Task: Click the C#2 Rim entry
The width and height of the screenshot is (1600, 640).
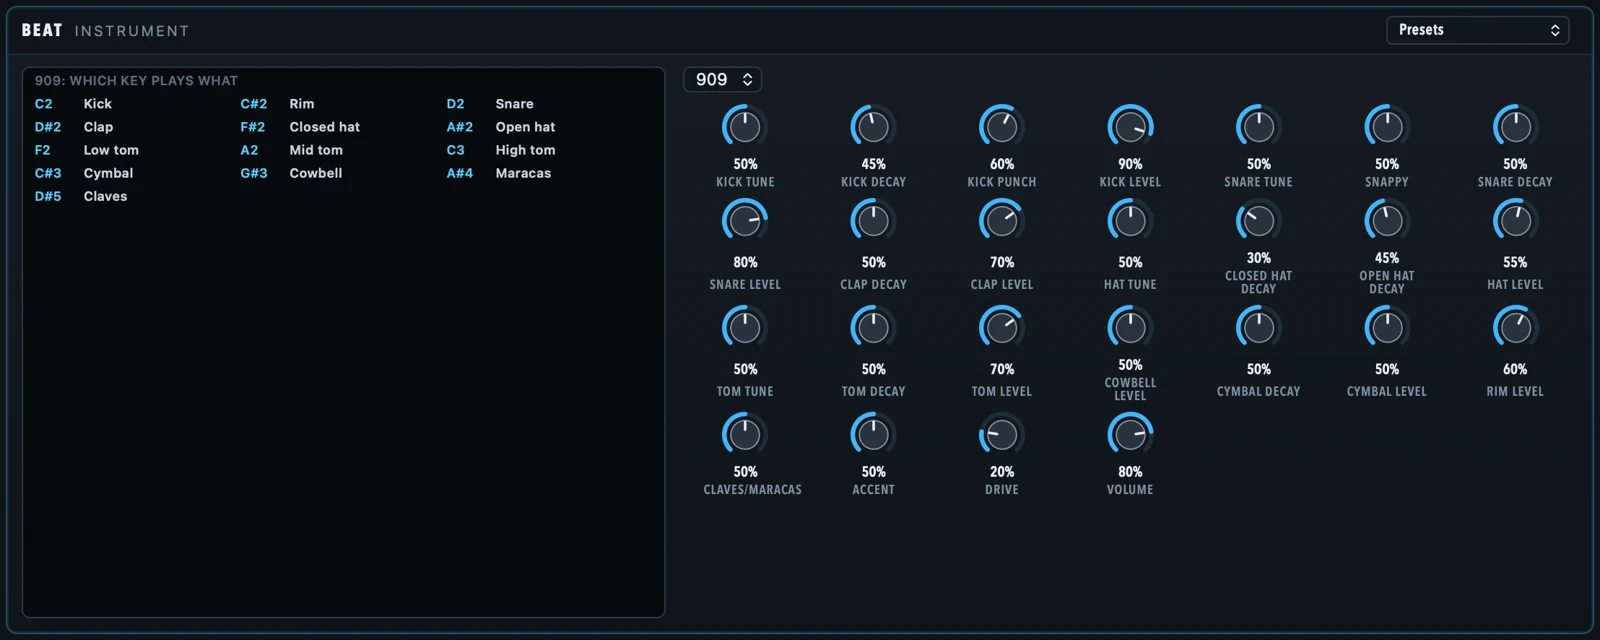Action: pyautogui.click(x=277, y=104)
